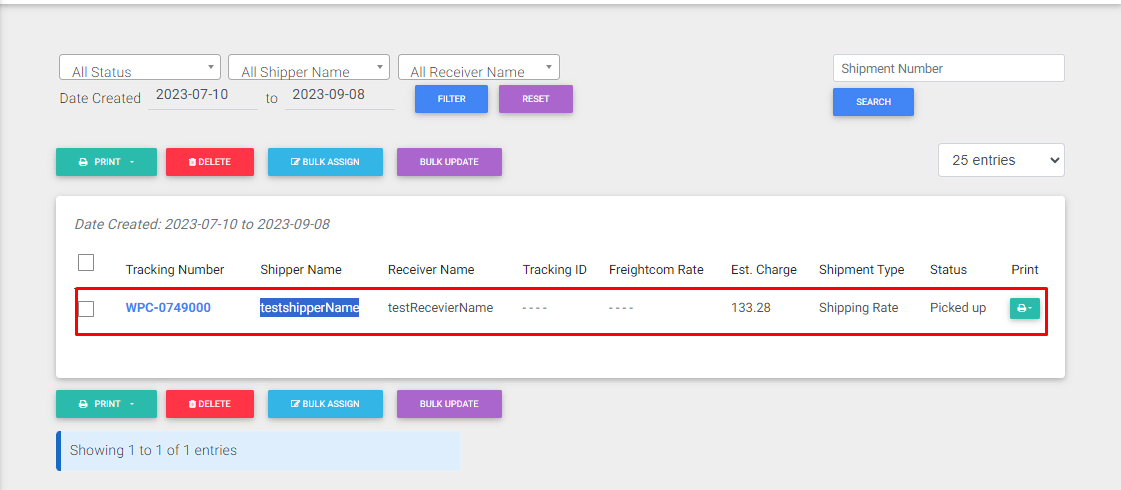Click the Bulk Update button above the table
Viewport: 1121px width, 490px height.
point(449,162)
